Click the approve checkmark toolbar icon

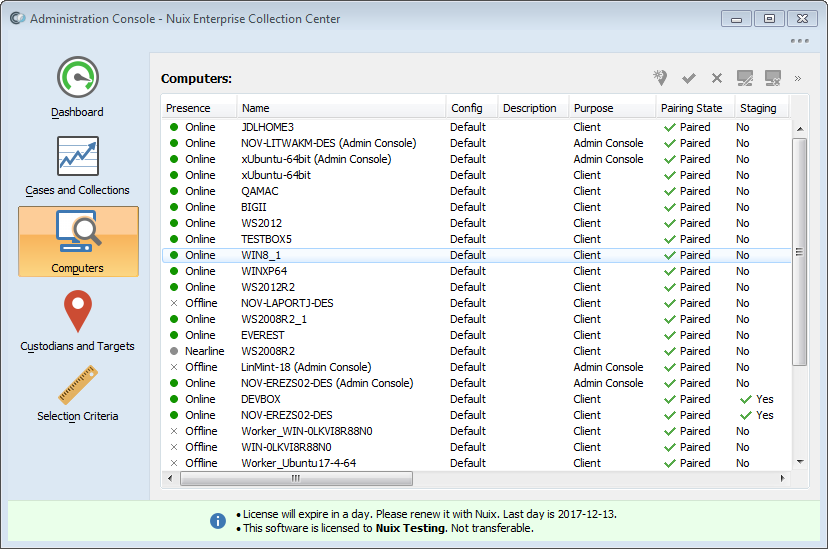(689, 79)
